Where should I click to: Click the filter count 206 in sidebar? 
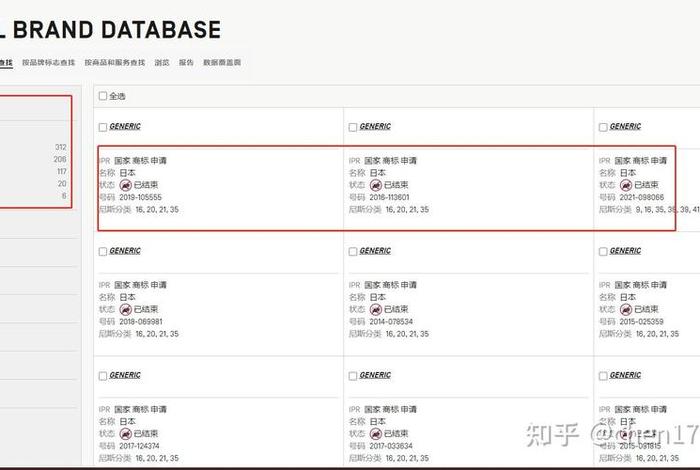click(60, 159)
